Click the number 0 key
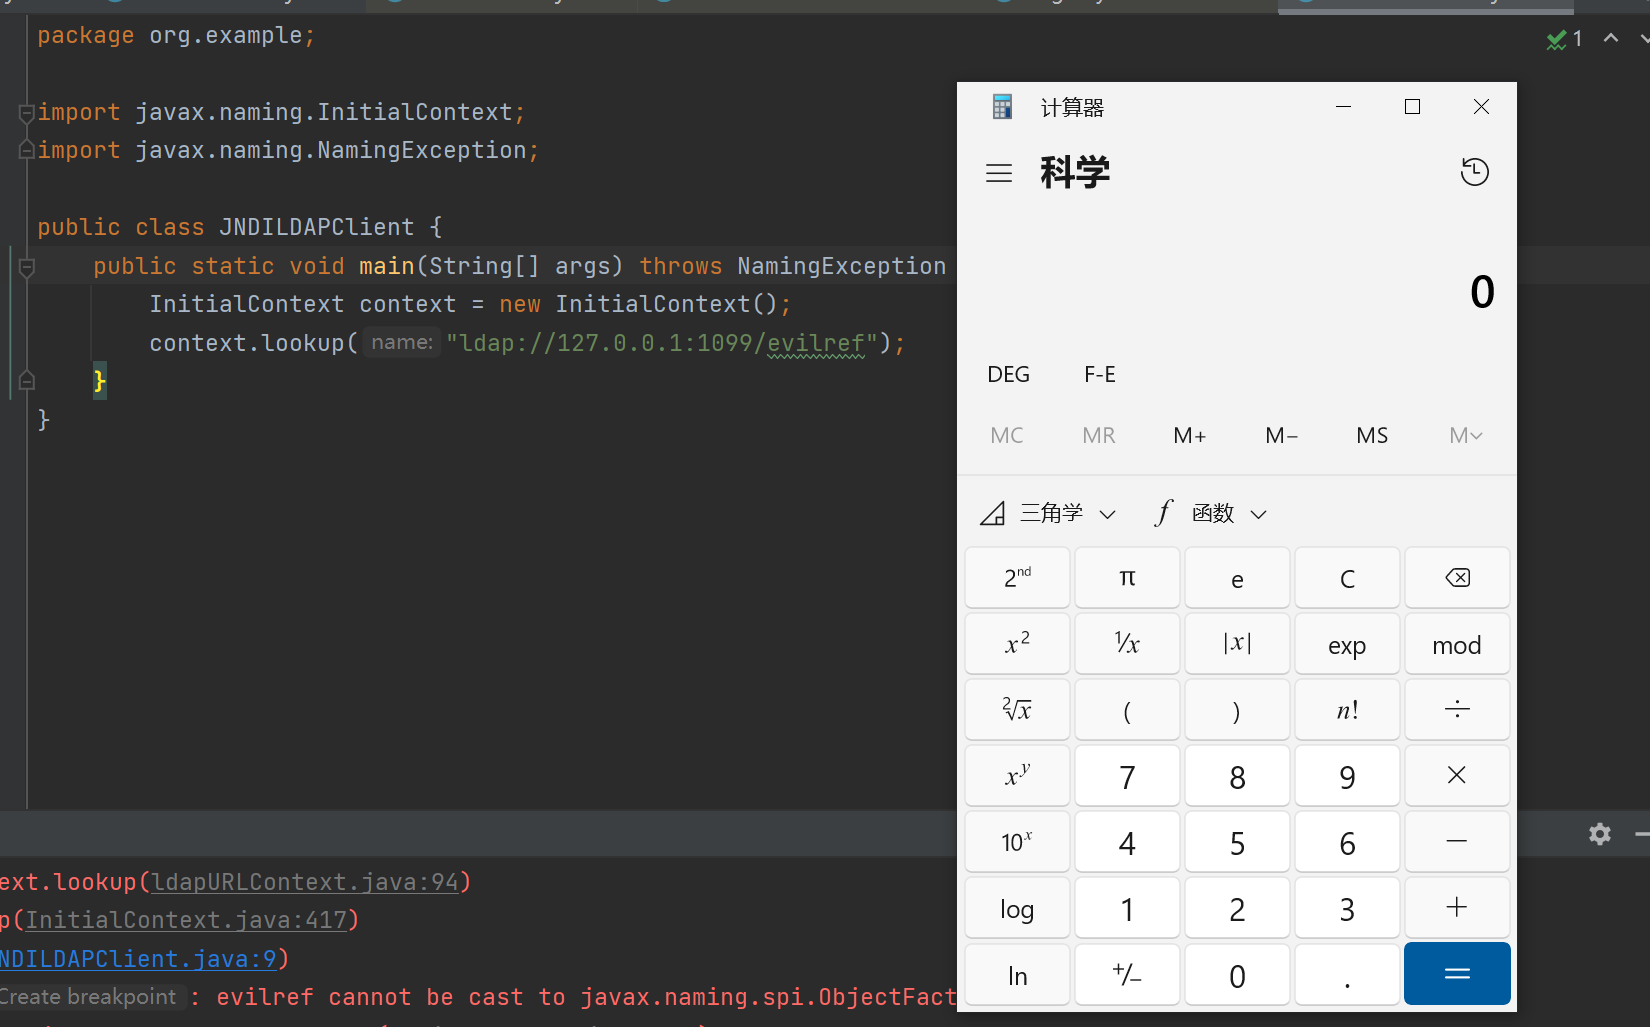This screenshot has height=1027, width=1650. coord(1237,974)
